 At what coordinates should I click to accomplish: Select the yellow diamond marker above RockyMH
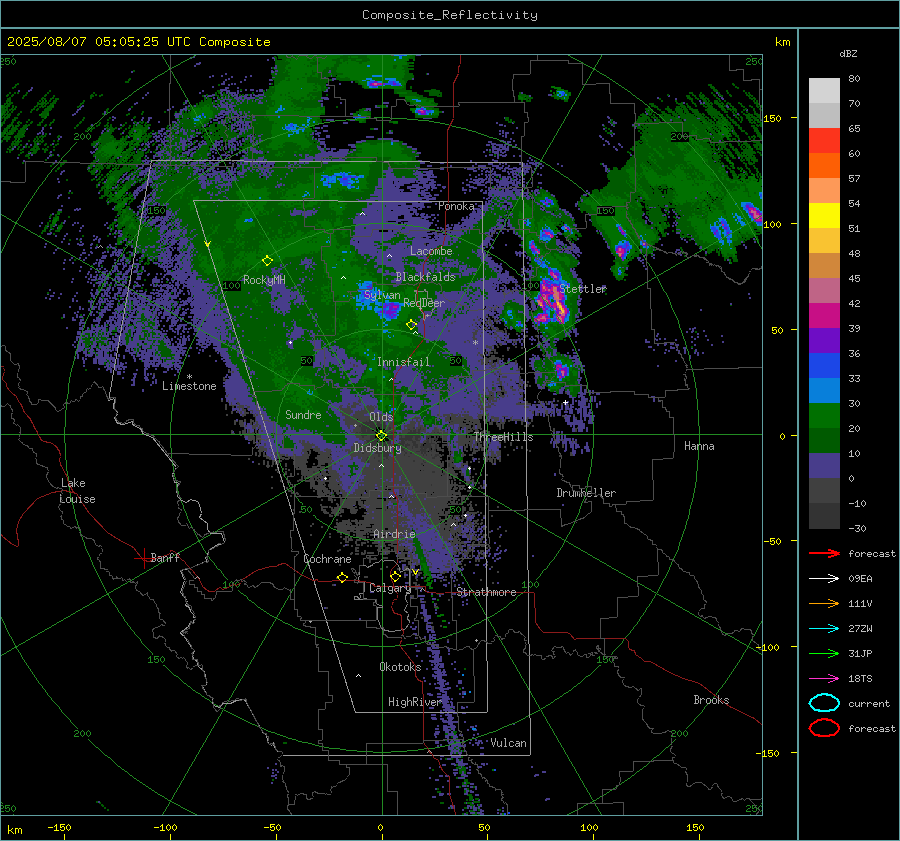(x=267, y=261)
